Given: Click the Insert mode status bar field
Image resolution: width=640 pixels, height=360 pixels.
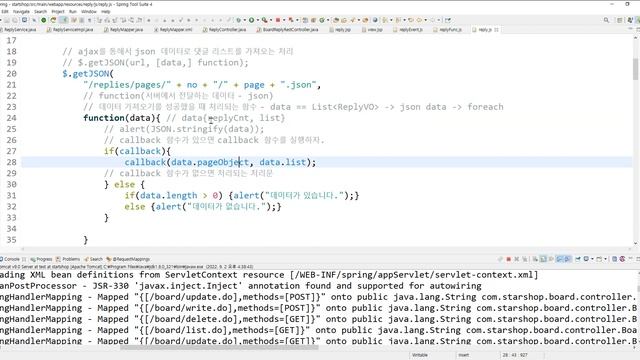Looking at the screenshot, I should (464, 355).
